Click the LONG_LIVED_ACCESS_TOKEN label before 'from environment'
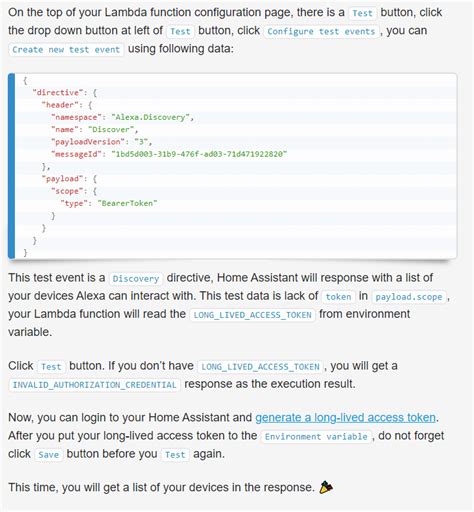This screenshot has height=512, width=474. [252, 315]
